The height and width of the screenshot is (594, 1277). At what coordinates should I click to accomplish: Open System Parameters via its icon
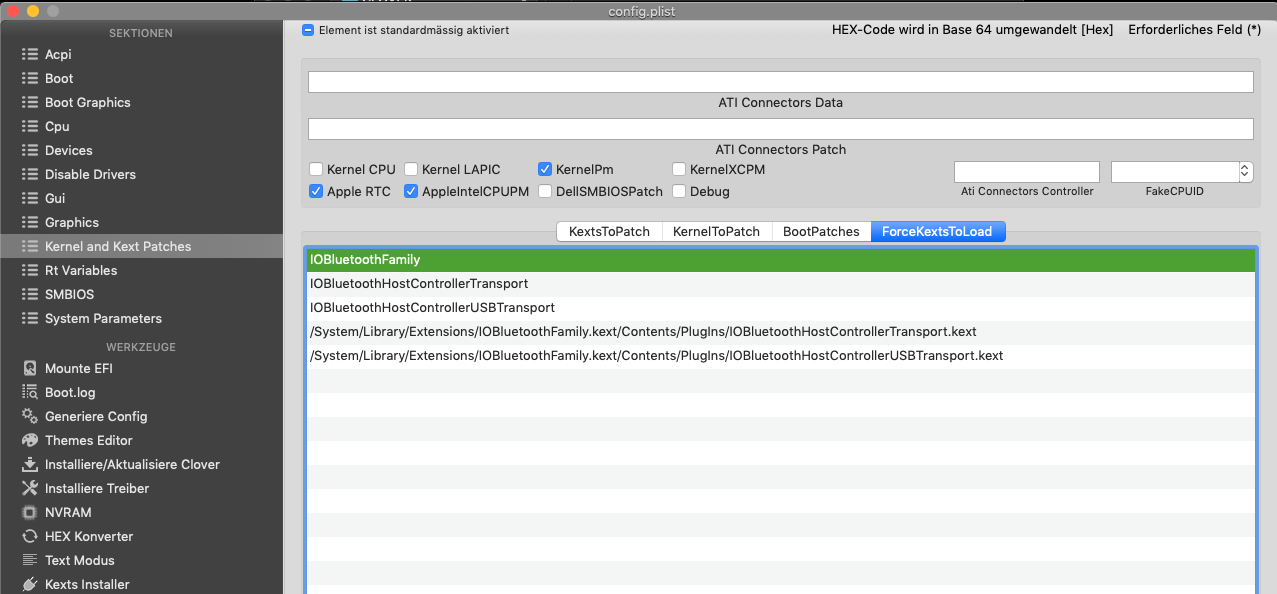[x=30, y=318]
